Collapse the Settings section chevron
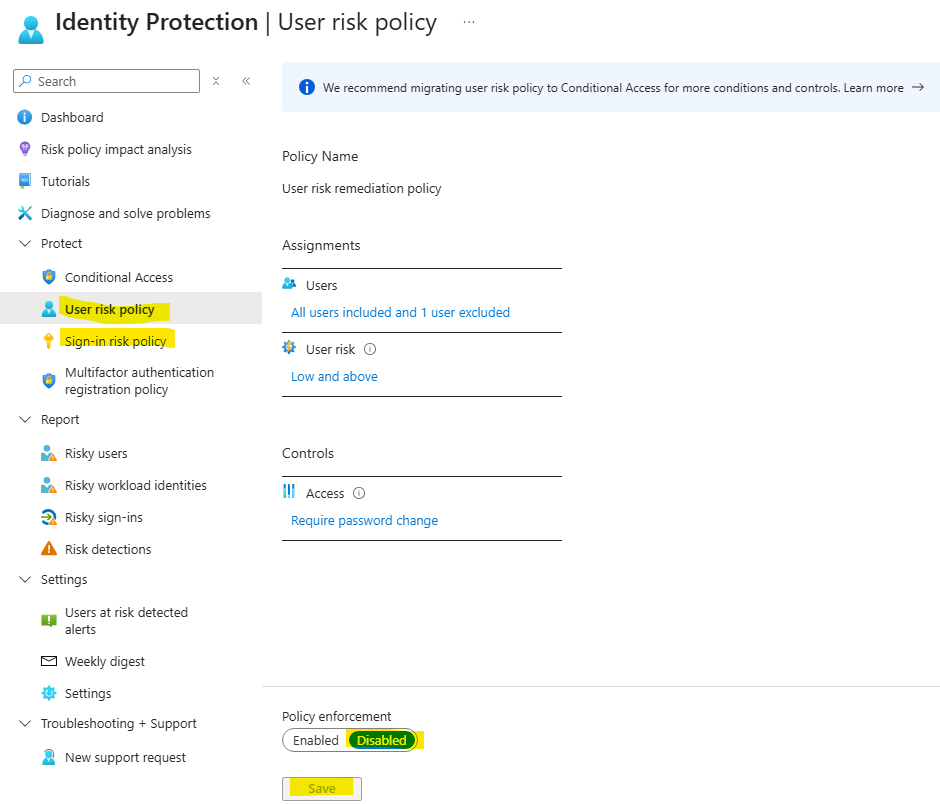 [25, 579]
